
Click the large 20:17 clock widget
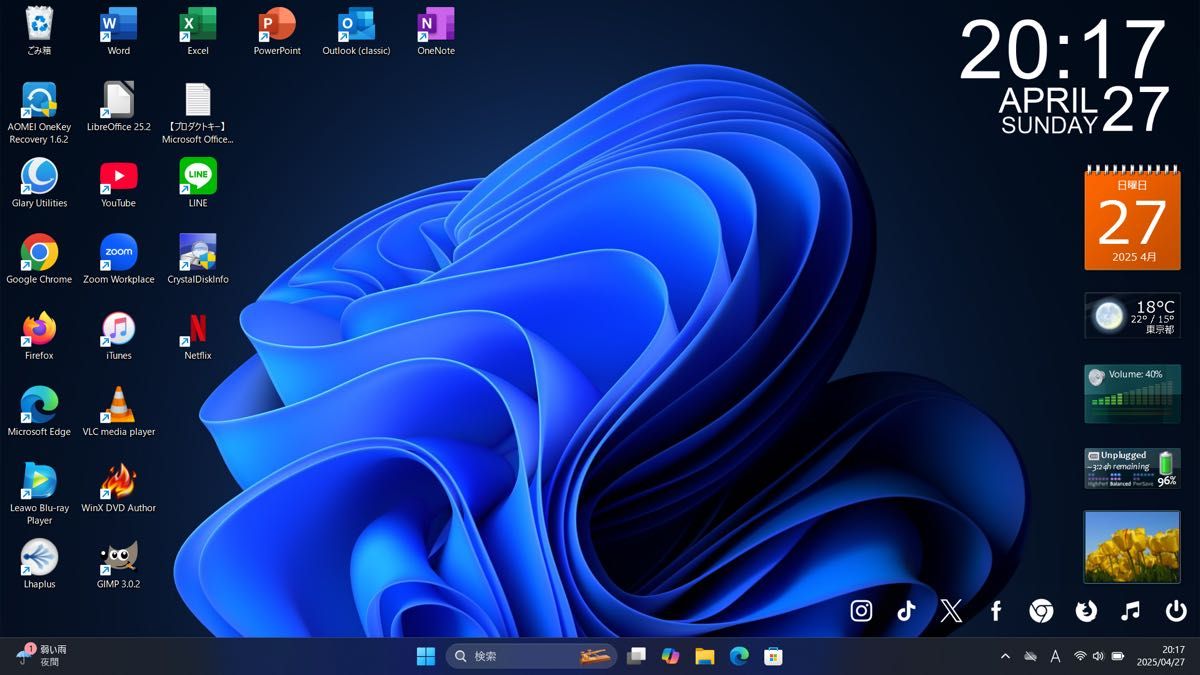click(x=1063, y=50)
